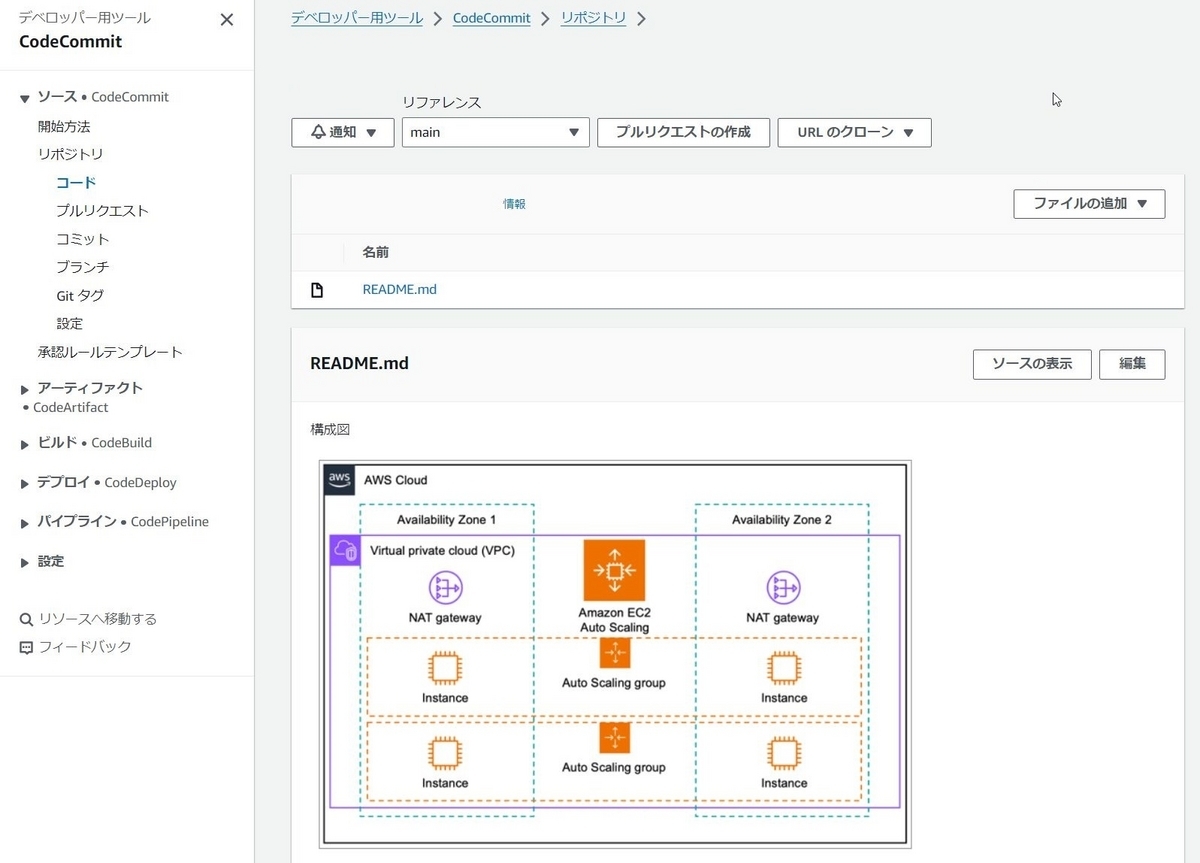Screen dimensions: 1200x863
Task: Click the リファレンス label above dropdown
Action: (x=441, y=103)
